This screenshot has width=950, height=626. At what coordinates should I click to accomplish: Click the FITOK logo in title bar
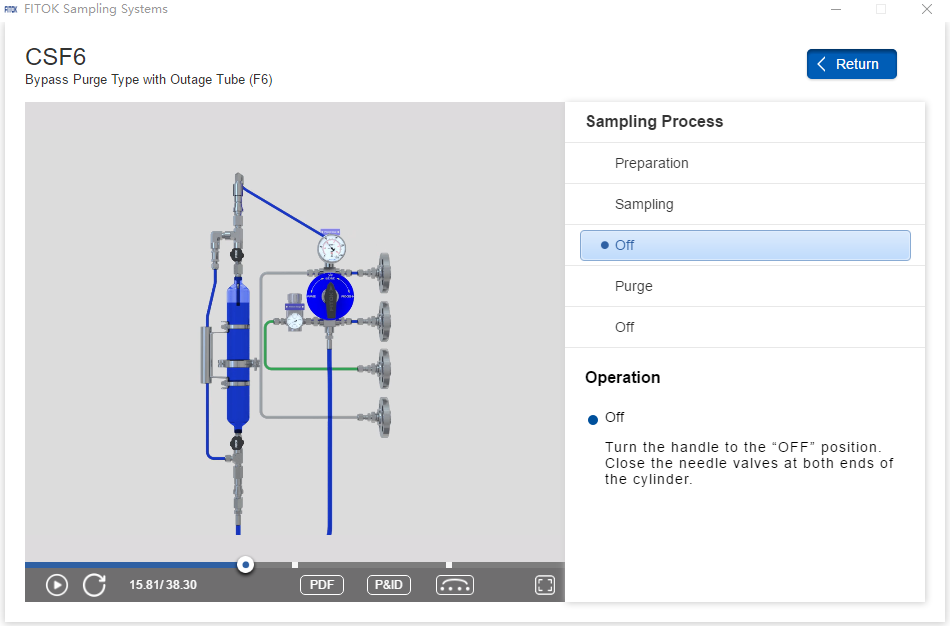click(11, 9)
